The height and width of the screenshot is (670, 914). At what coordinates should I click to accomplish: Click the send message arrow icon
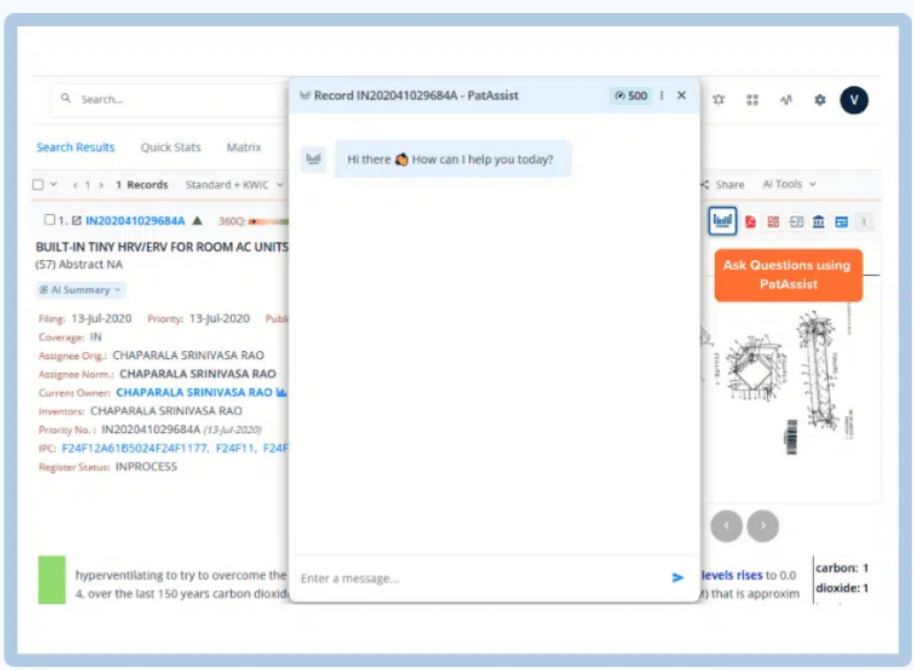pyautogui.click(x=677, y=578)
